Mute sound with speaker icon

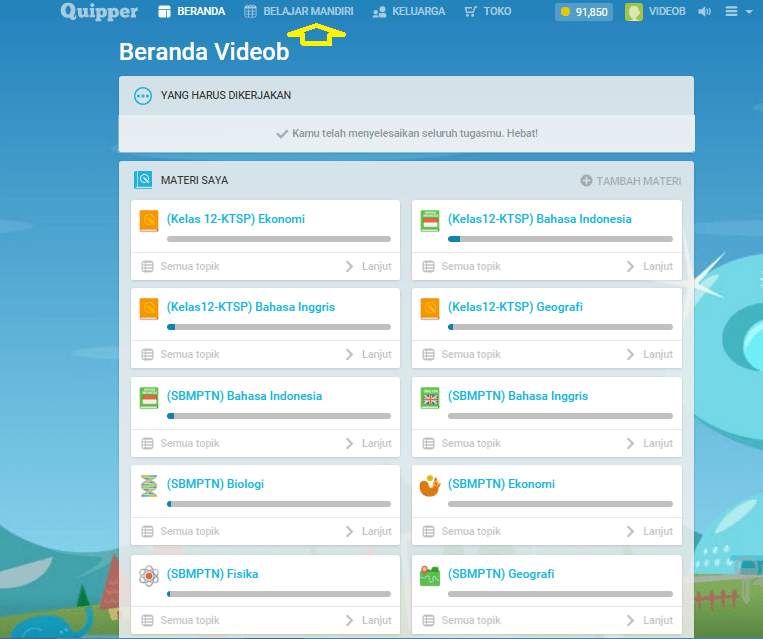coord(704,11)
